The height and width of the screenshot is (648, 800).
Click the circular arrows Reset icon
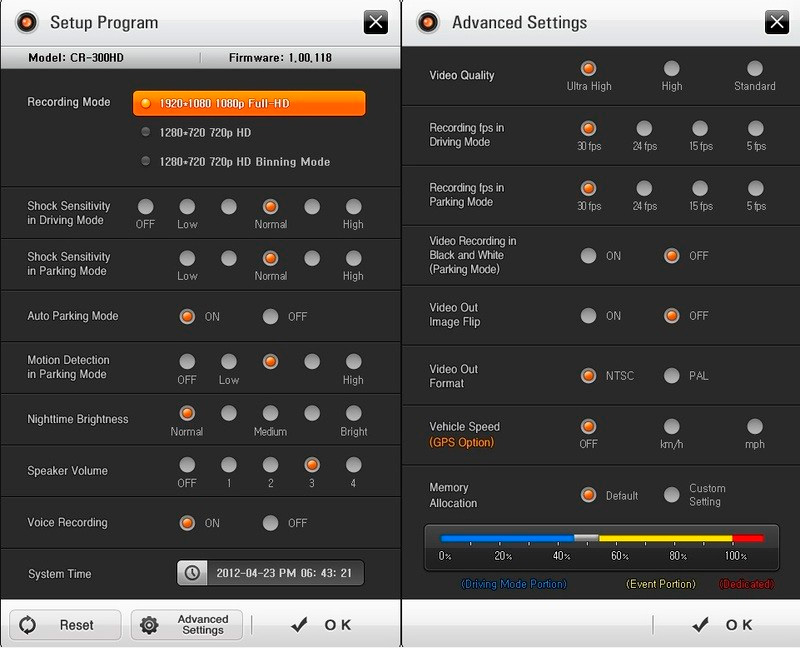(x=28, y=625)
